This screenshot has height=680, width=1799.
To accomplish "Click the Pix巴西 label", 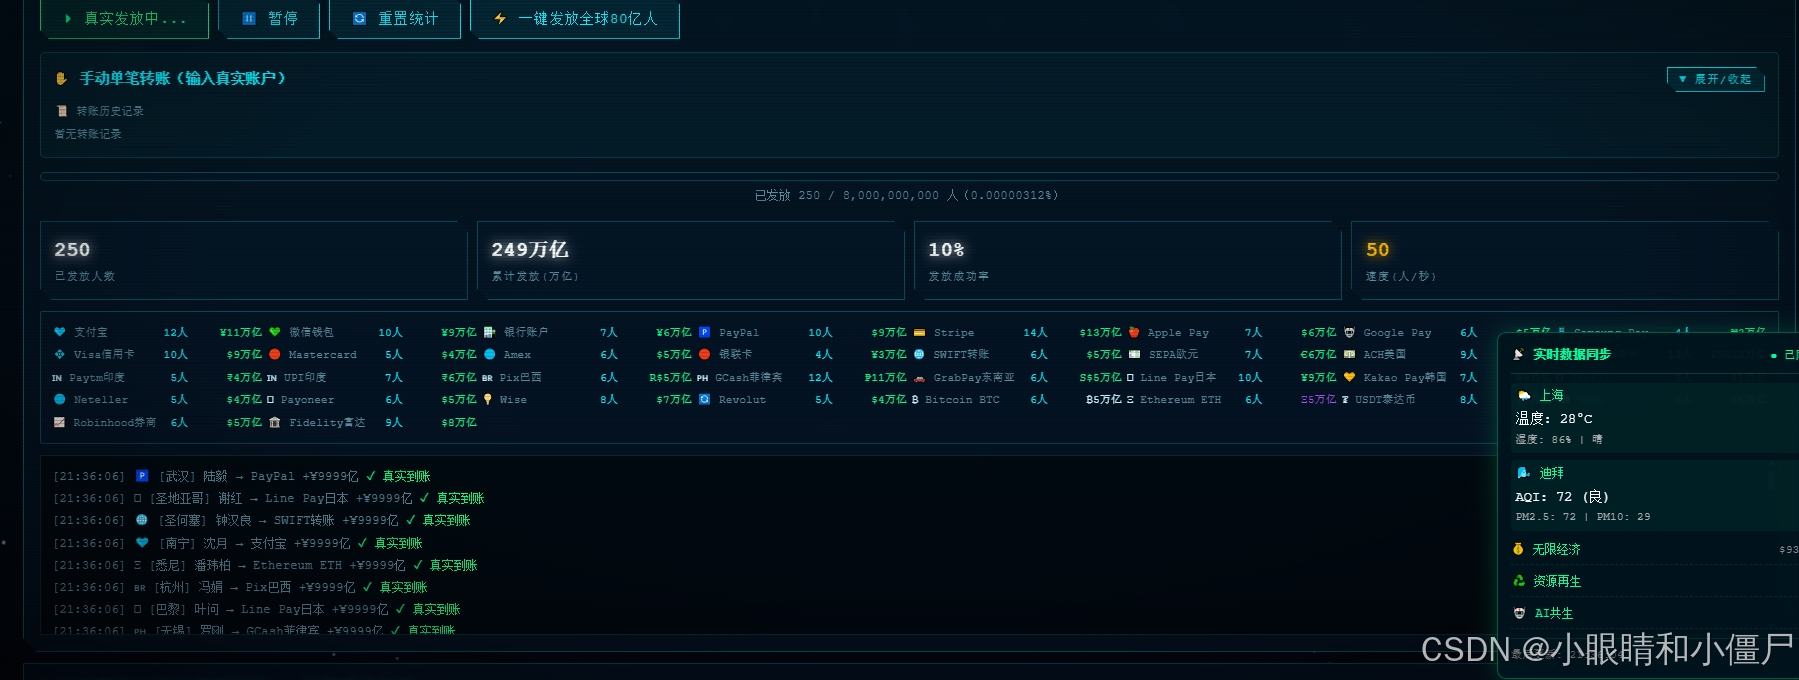I will pos(520,377).
